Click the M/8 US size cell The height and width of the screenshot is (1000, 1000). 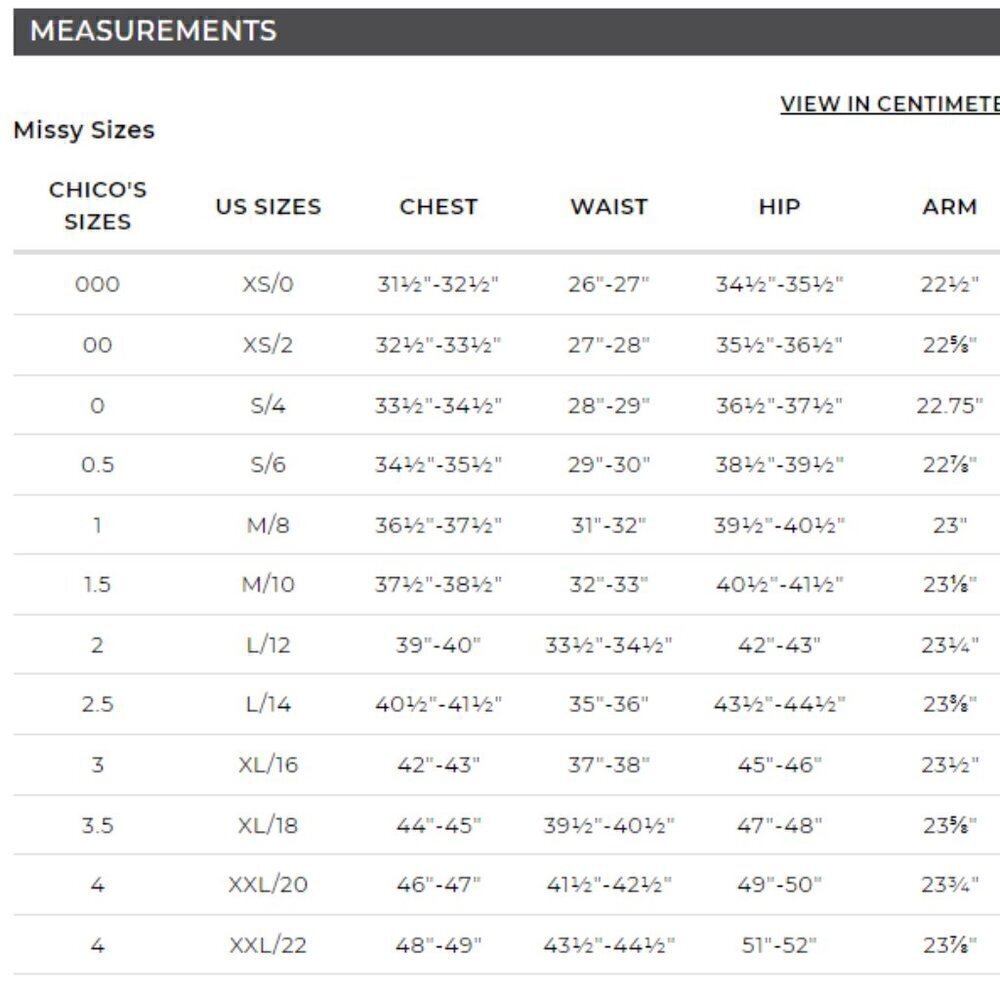pyautogui.click(x=268, y=525)
